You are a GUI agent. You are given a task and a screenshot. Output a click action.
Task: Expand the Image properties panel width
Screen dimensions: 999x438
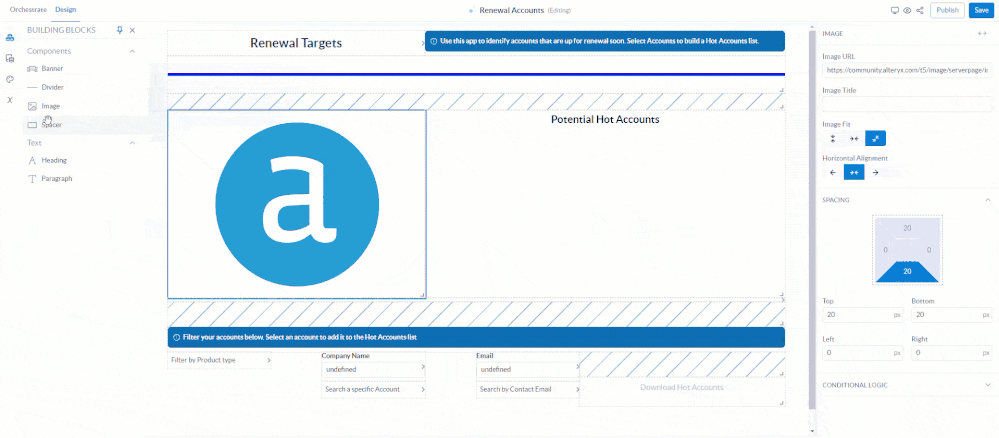coord(982,34)
